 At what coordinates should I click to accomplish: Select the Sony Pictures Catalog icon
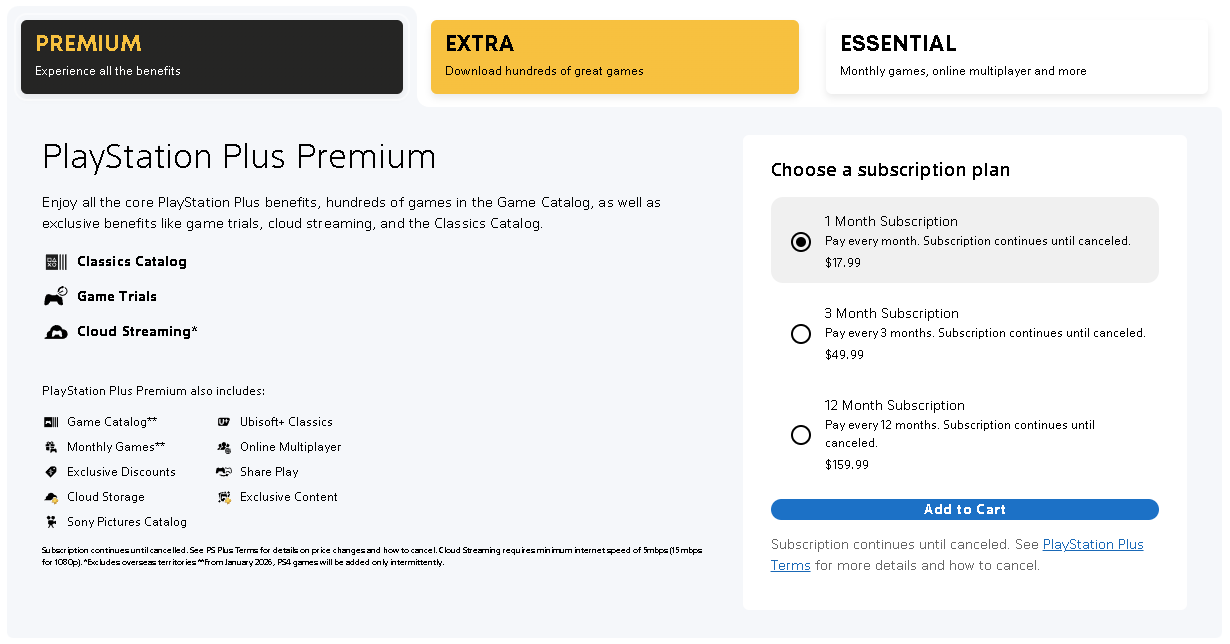[50, 521]
